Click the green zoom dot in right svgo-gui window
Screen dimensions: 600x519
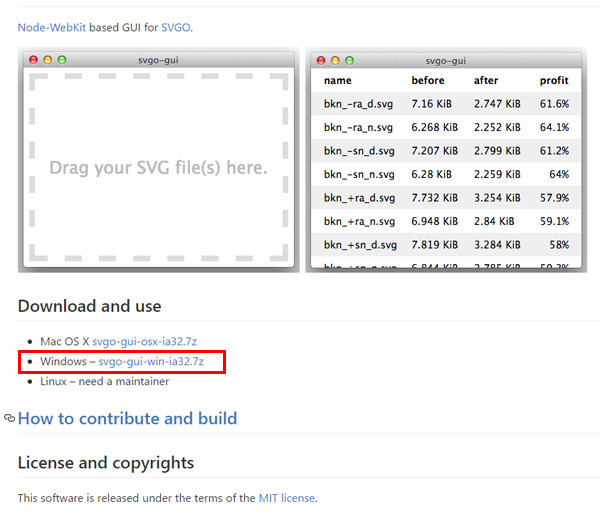349,60
